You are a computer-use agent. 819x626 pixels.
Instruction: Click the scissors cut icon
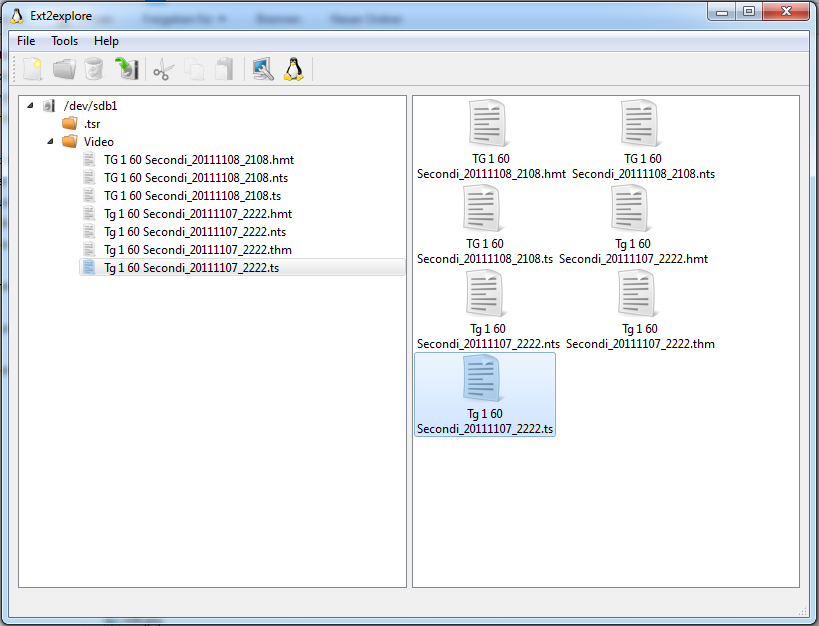point(163,69)
